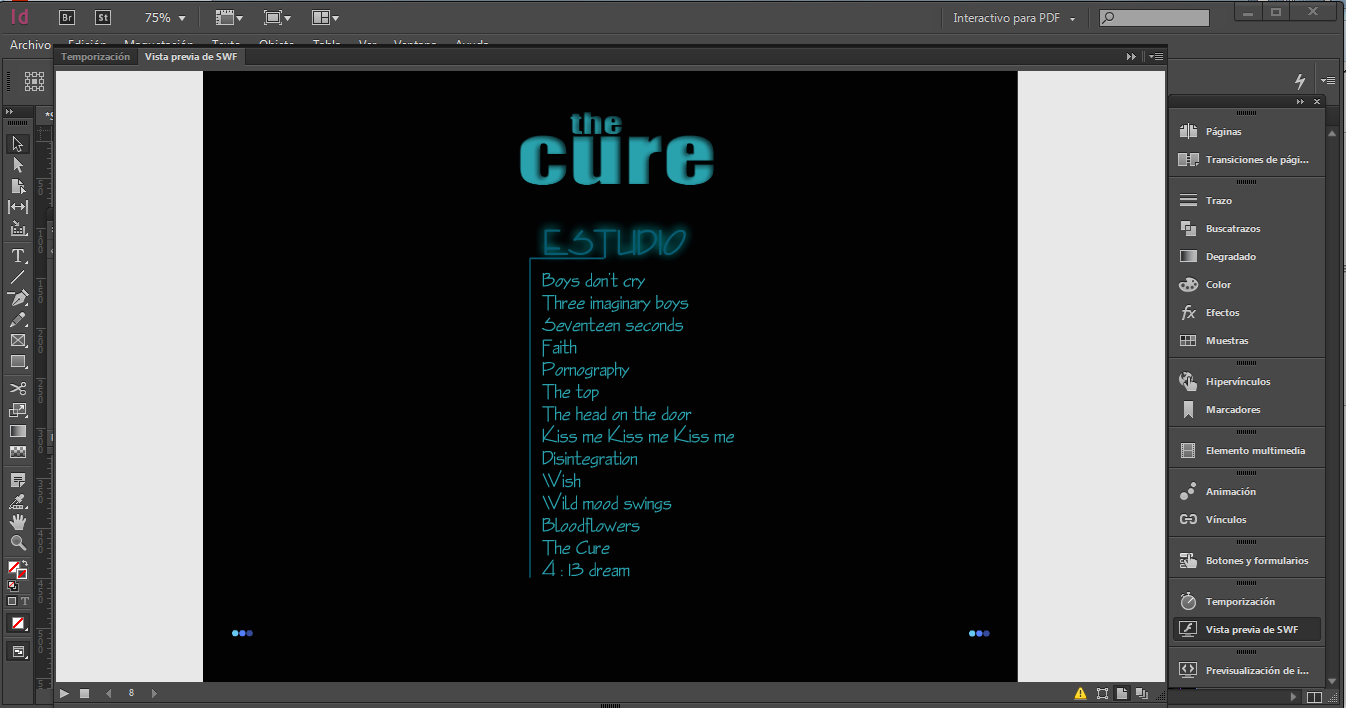
Task: Set preview spread mode in SWF panel
Action: (x=1122, y=693)
